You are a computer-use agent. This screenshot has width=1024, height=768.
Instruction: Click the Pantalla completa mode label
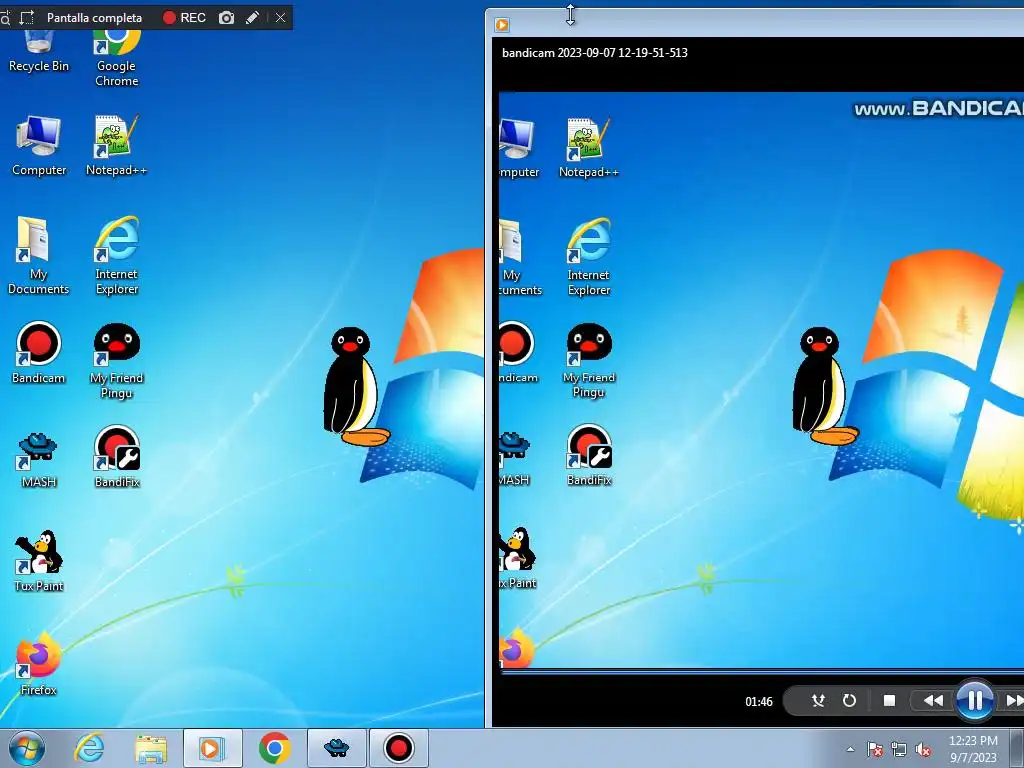(x=94, y=18)
